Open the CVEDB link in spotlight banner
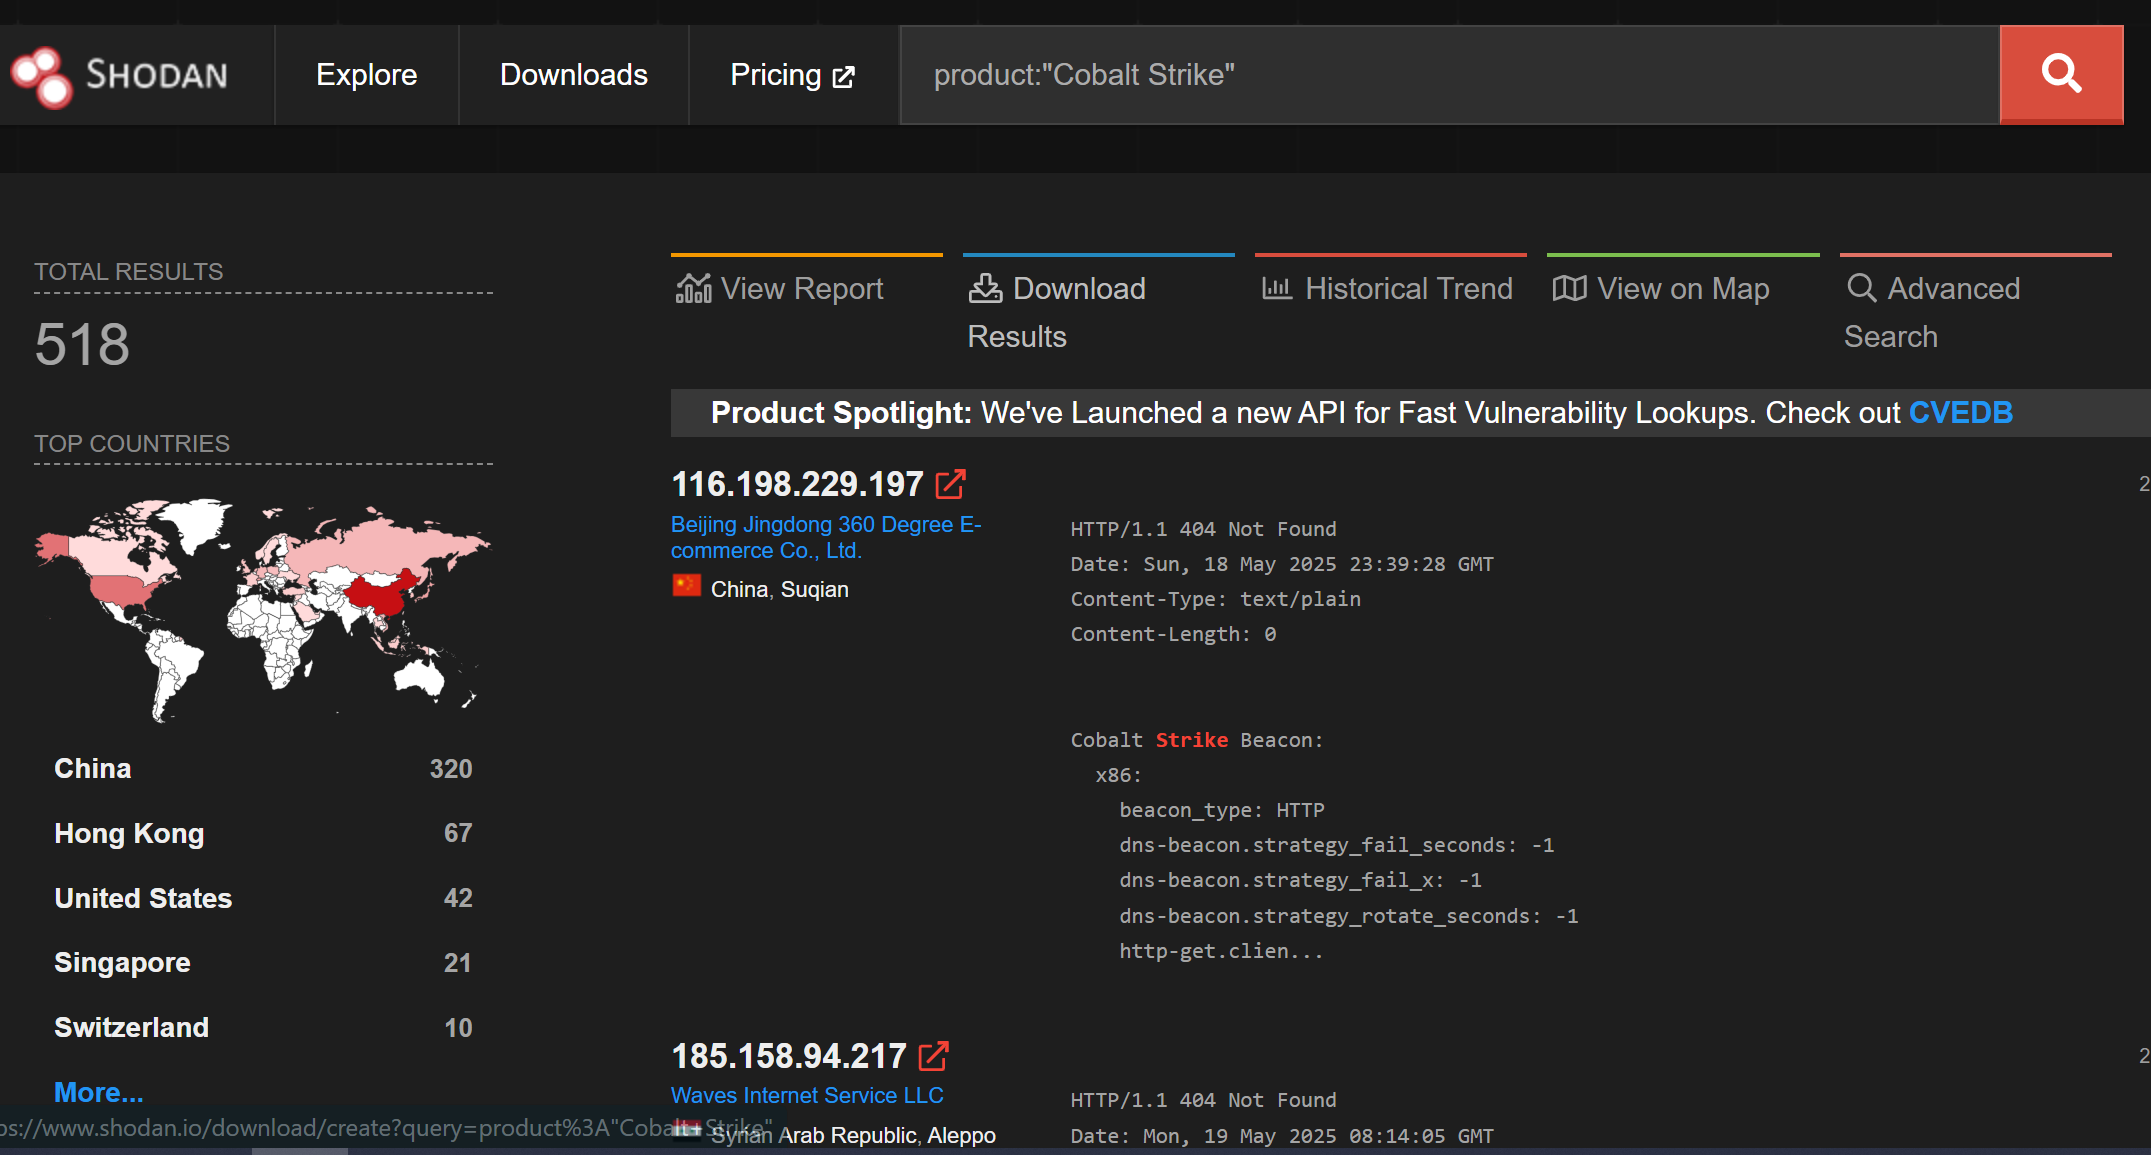This screenshot has width=2151, height=1155. point(1960,413)
